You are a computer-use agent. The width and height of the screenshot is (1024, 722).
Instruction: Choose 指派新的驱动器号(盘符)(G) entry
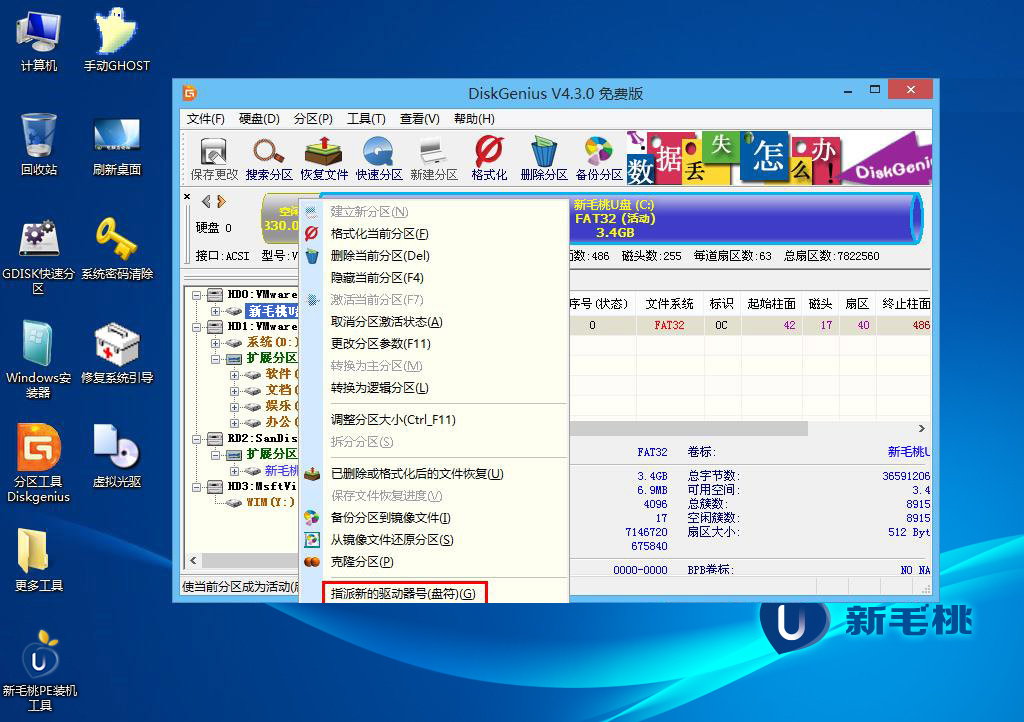pyautogui.click(x=434, y=593)
